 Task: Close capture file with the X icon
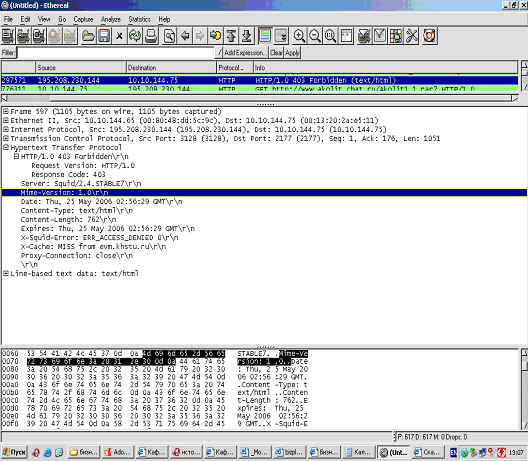(119, 36)
